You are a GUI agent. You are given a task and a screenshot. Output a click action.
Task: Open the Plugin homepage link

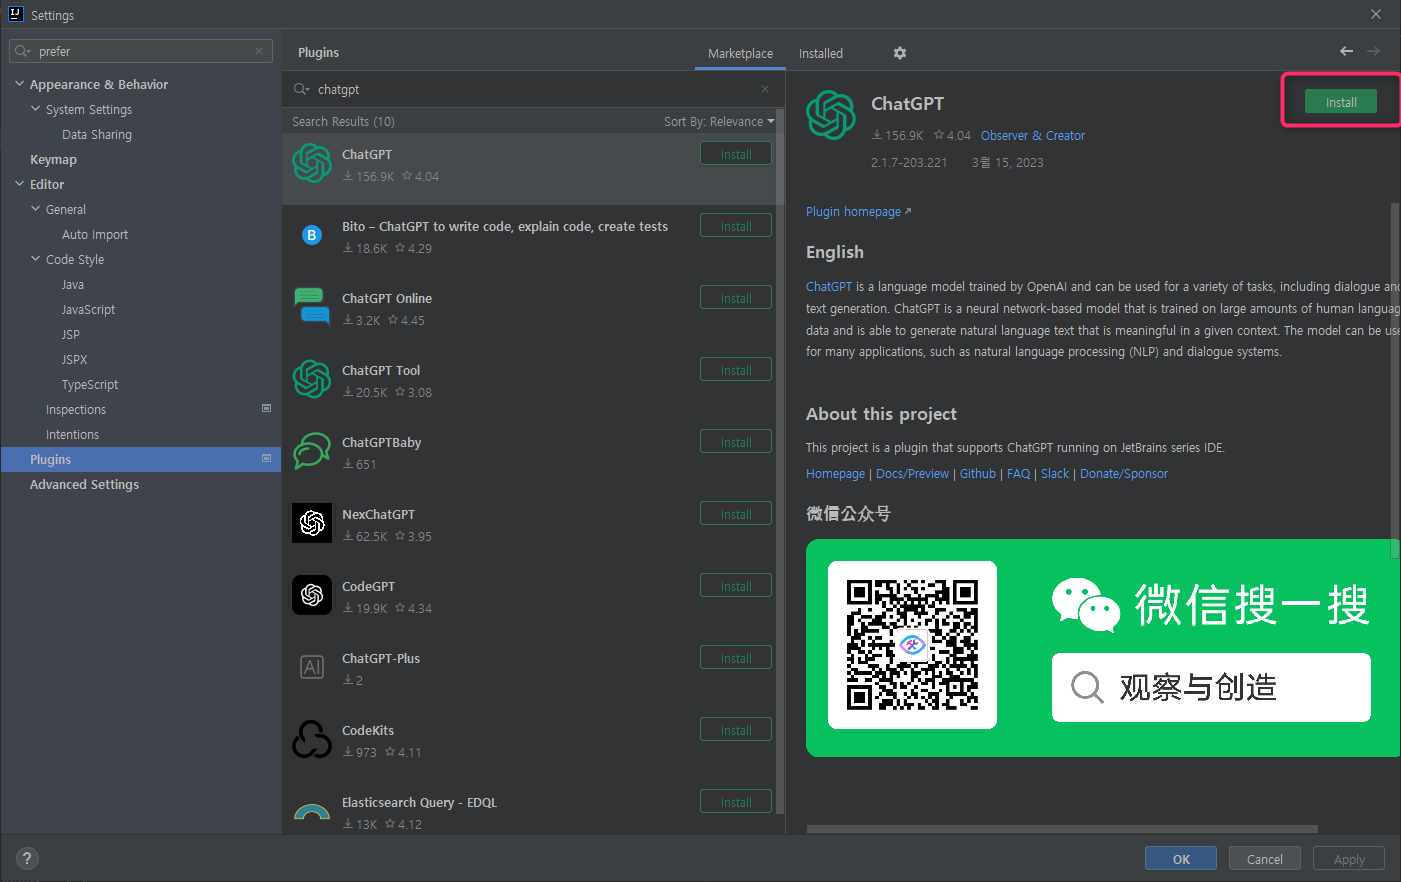853,211
